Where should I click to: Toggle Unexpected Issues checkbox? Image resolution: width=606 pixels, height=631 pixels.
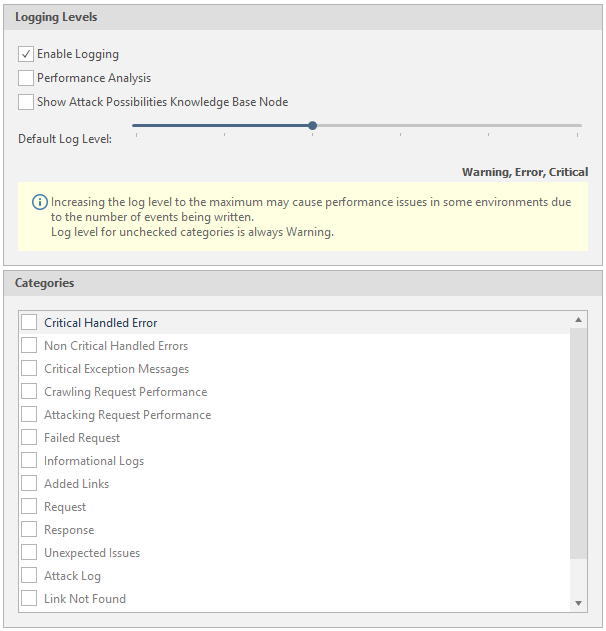click(29, 553)
